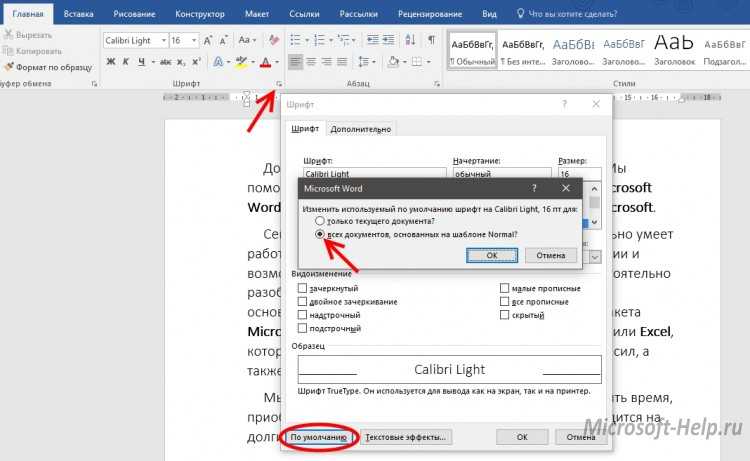Expand the shading dropdown arrow
750x461 pixels.
click(405, 62)
